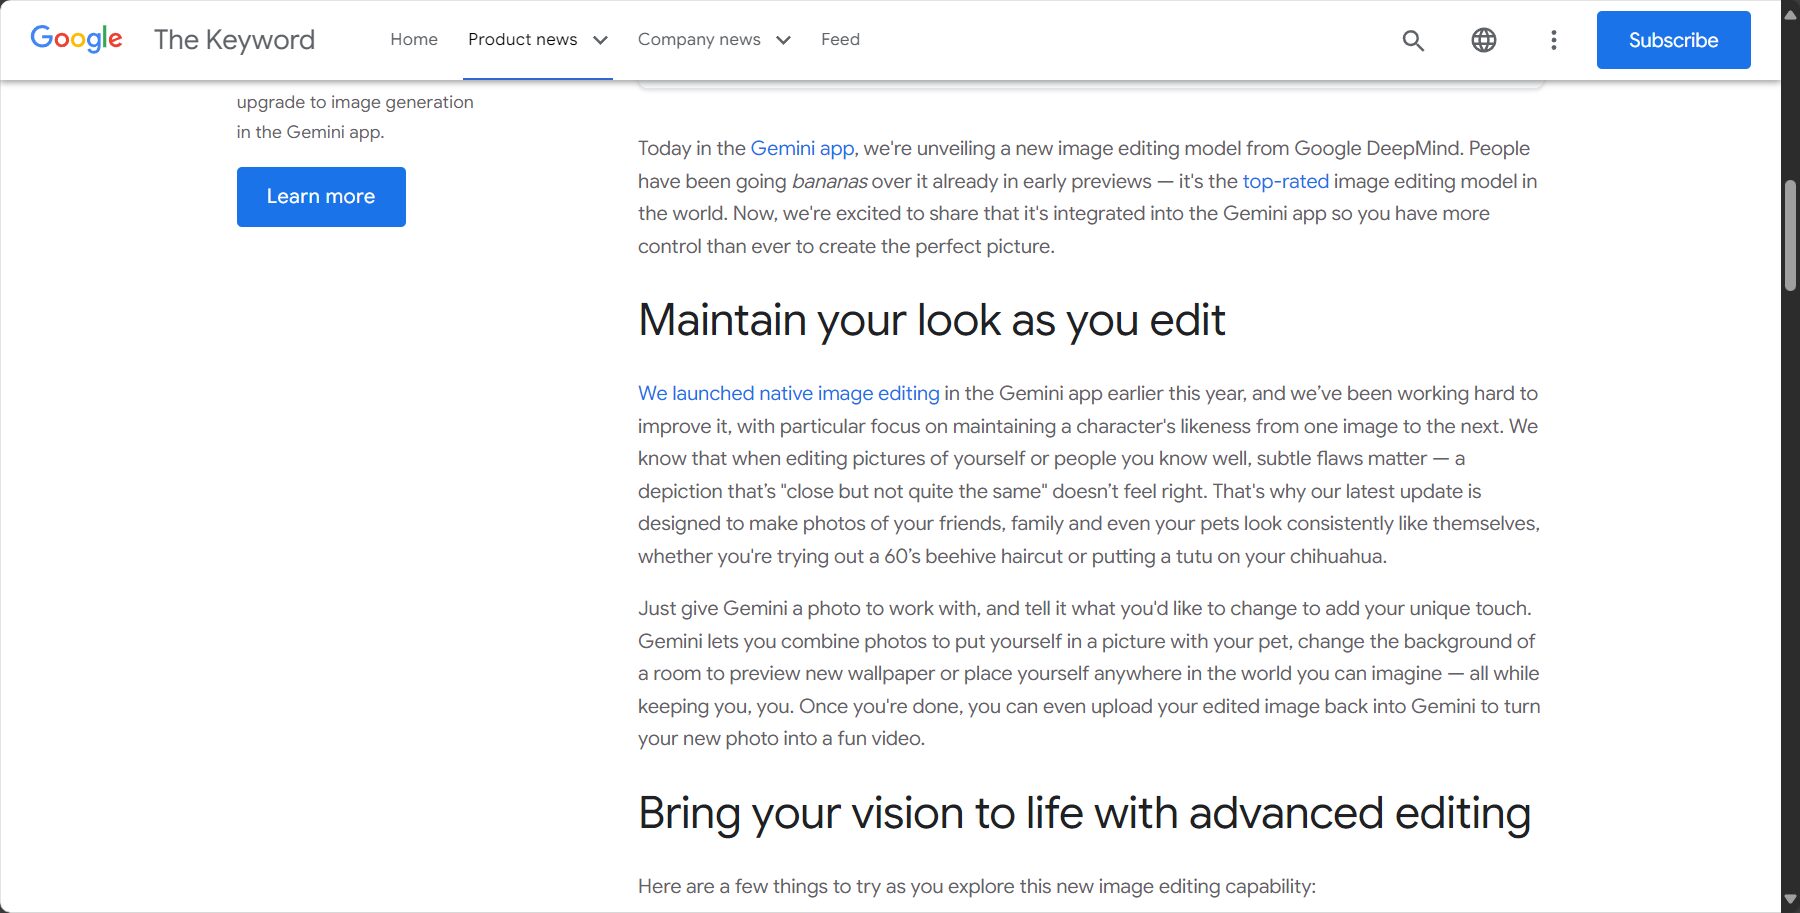Click the Subscribe button
The image size is (1800, 913).
(1673, 40)
